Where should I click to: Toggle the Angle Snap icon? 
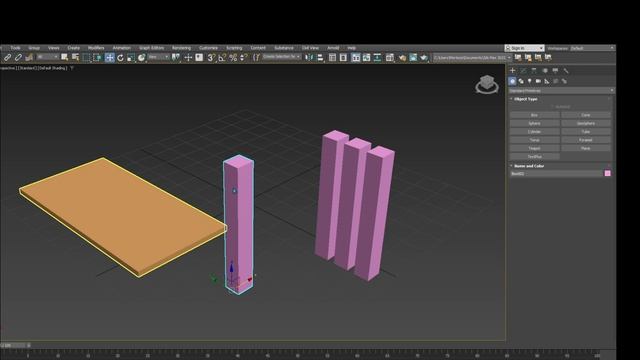point(222,58)
